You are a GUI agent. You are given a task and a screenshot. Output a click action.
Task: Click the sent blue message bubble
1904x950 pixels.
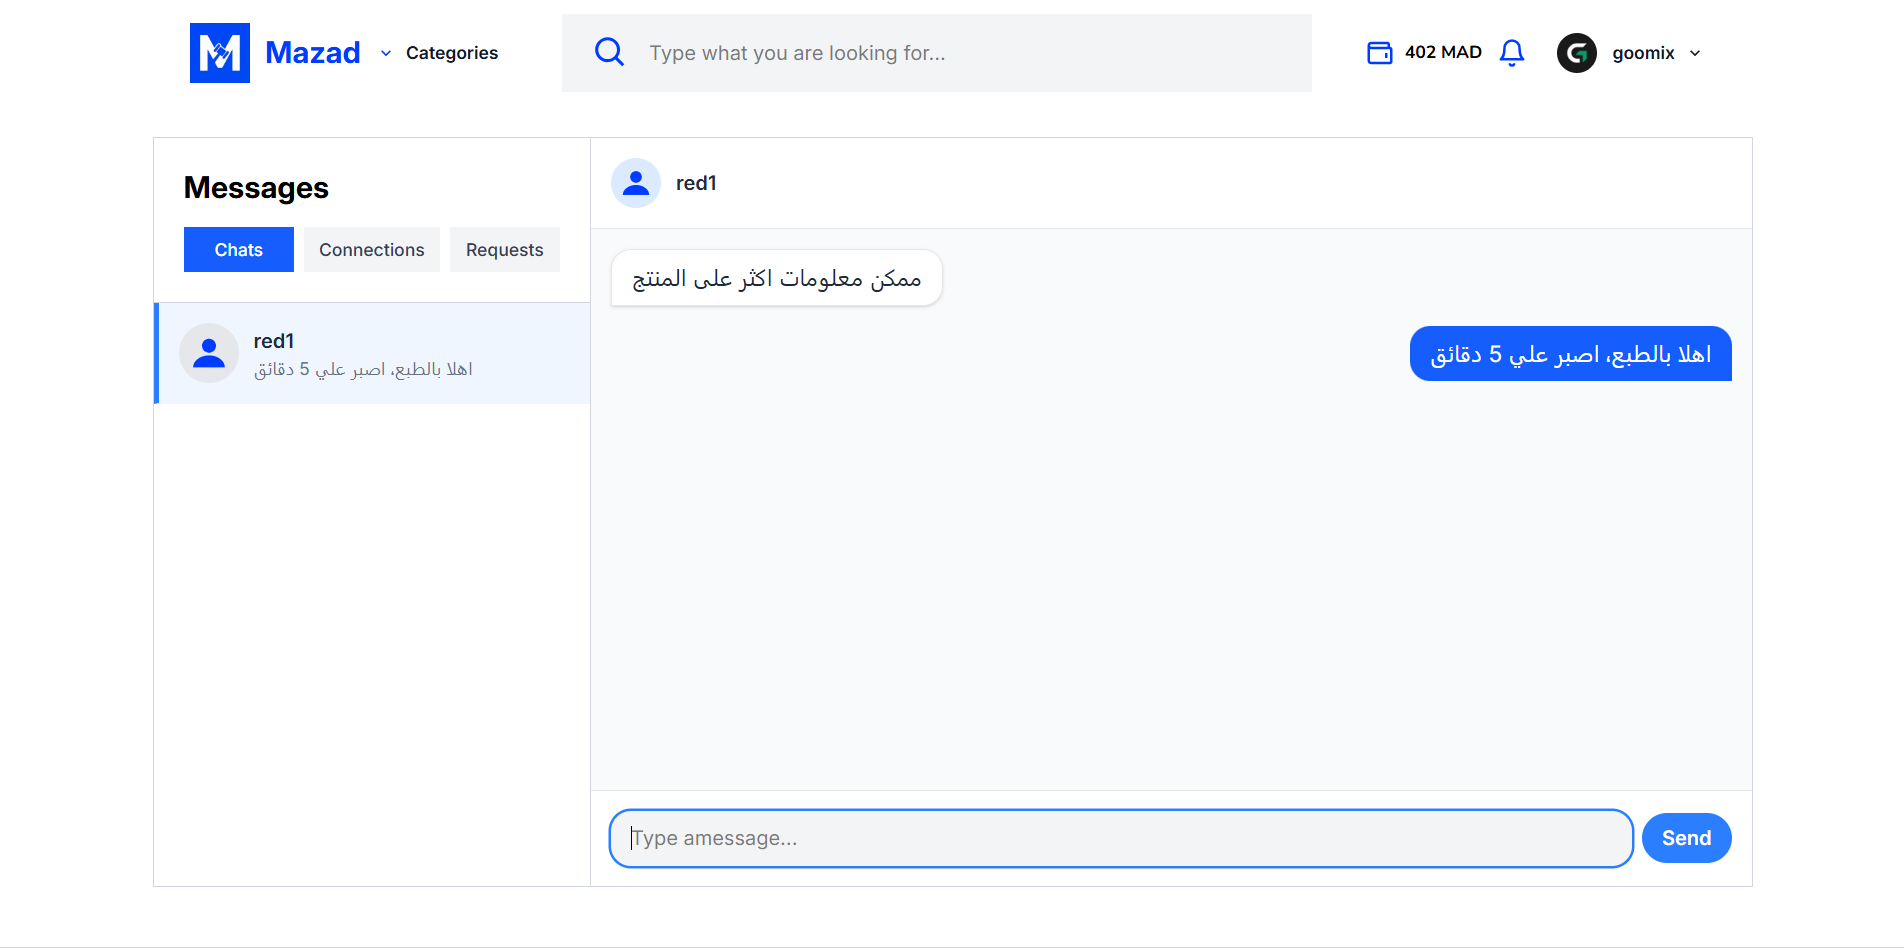click(1571, 354)
